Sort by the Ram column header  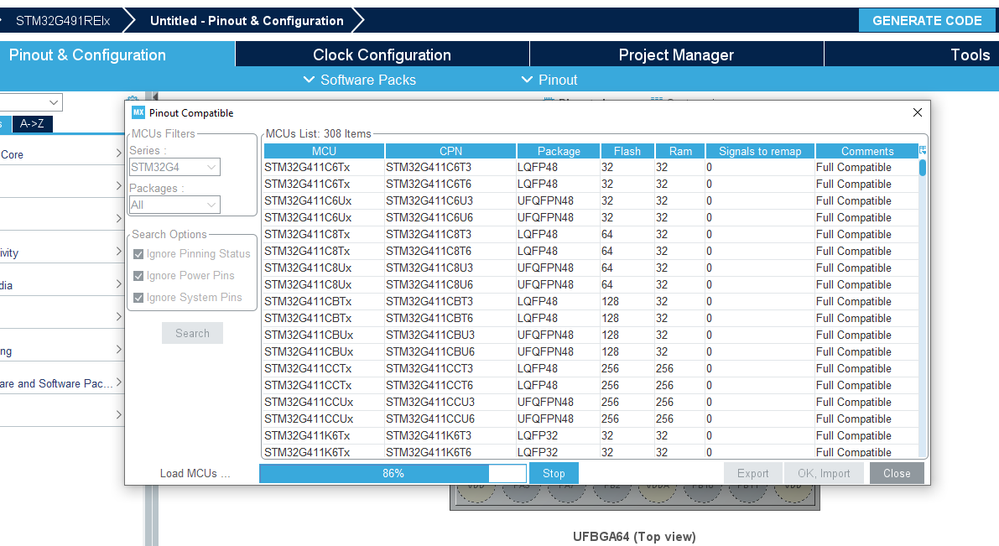[x=680, y=151]
